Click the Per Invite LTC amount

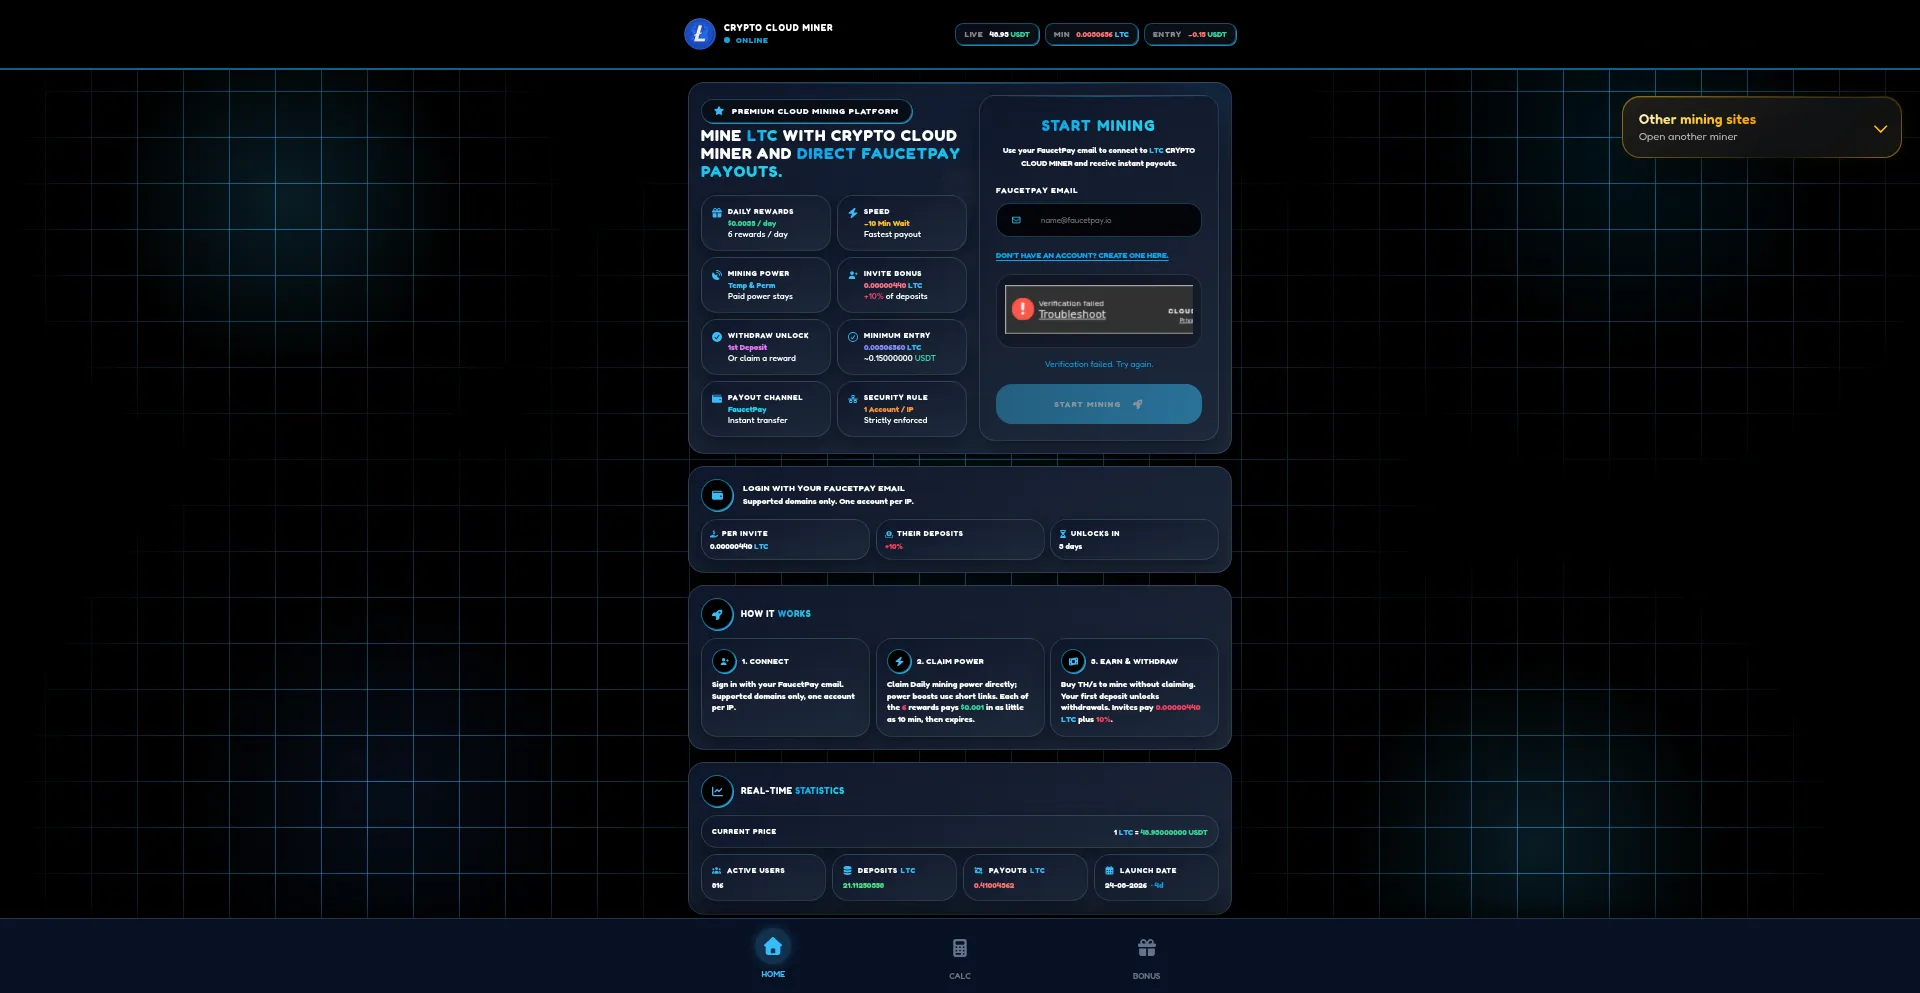coord(739,547)
